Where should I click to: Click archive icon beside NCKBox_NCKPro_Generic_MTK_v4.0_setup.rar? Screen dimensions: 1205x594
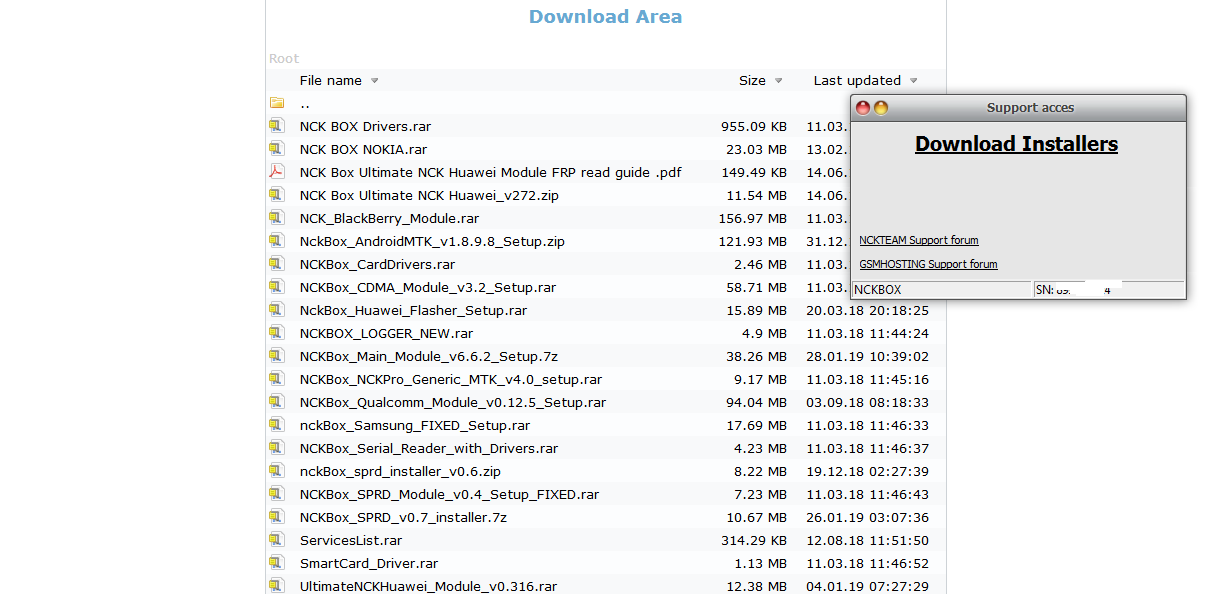277,379
